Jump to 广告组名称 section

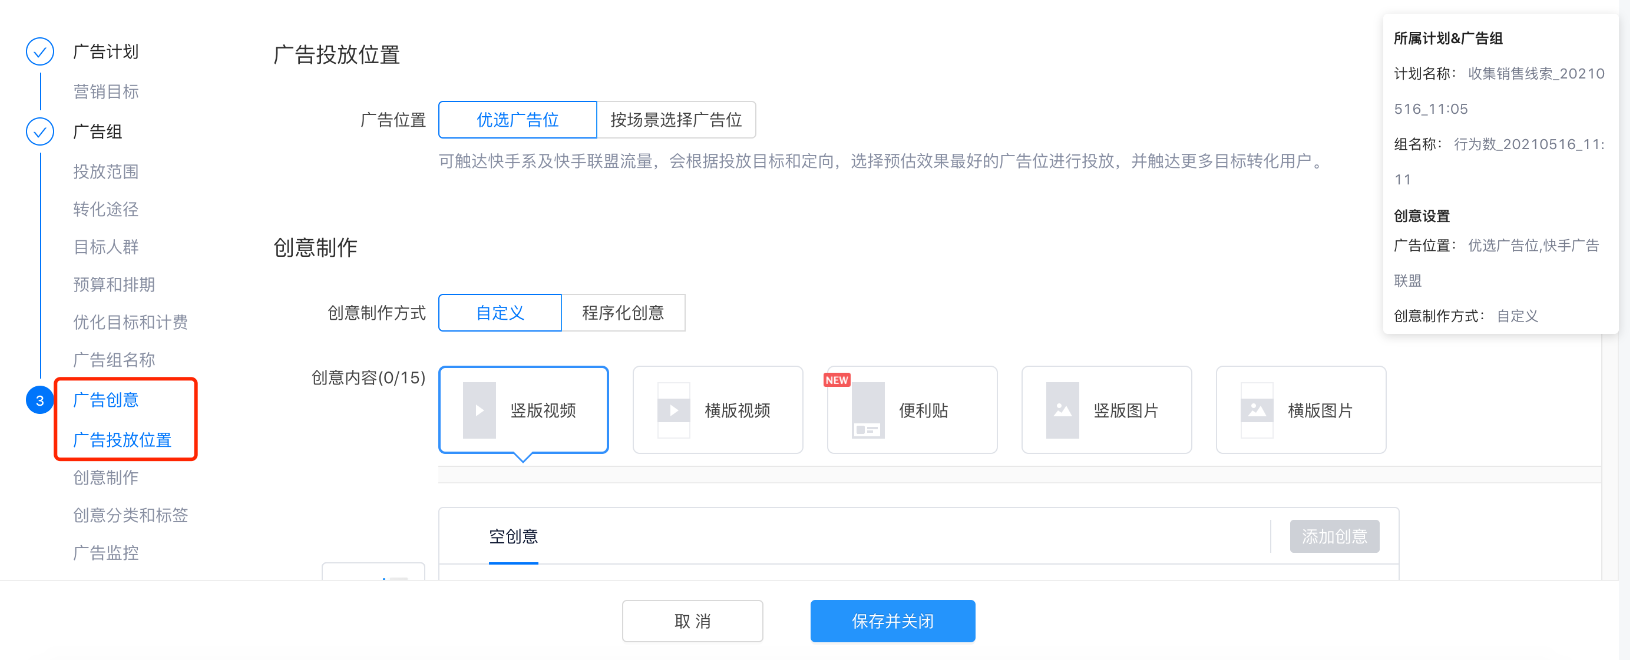coord(114,360)
